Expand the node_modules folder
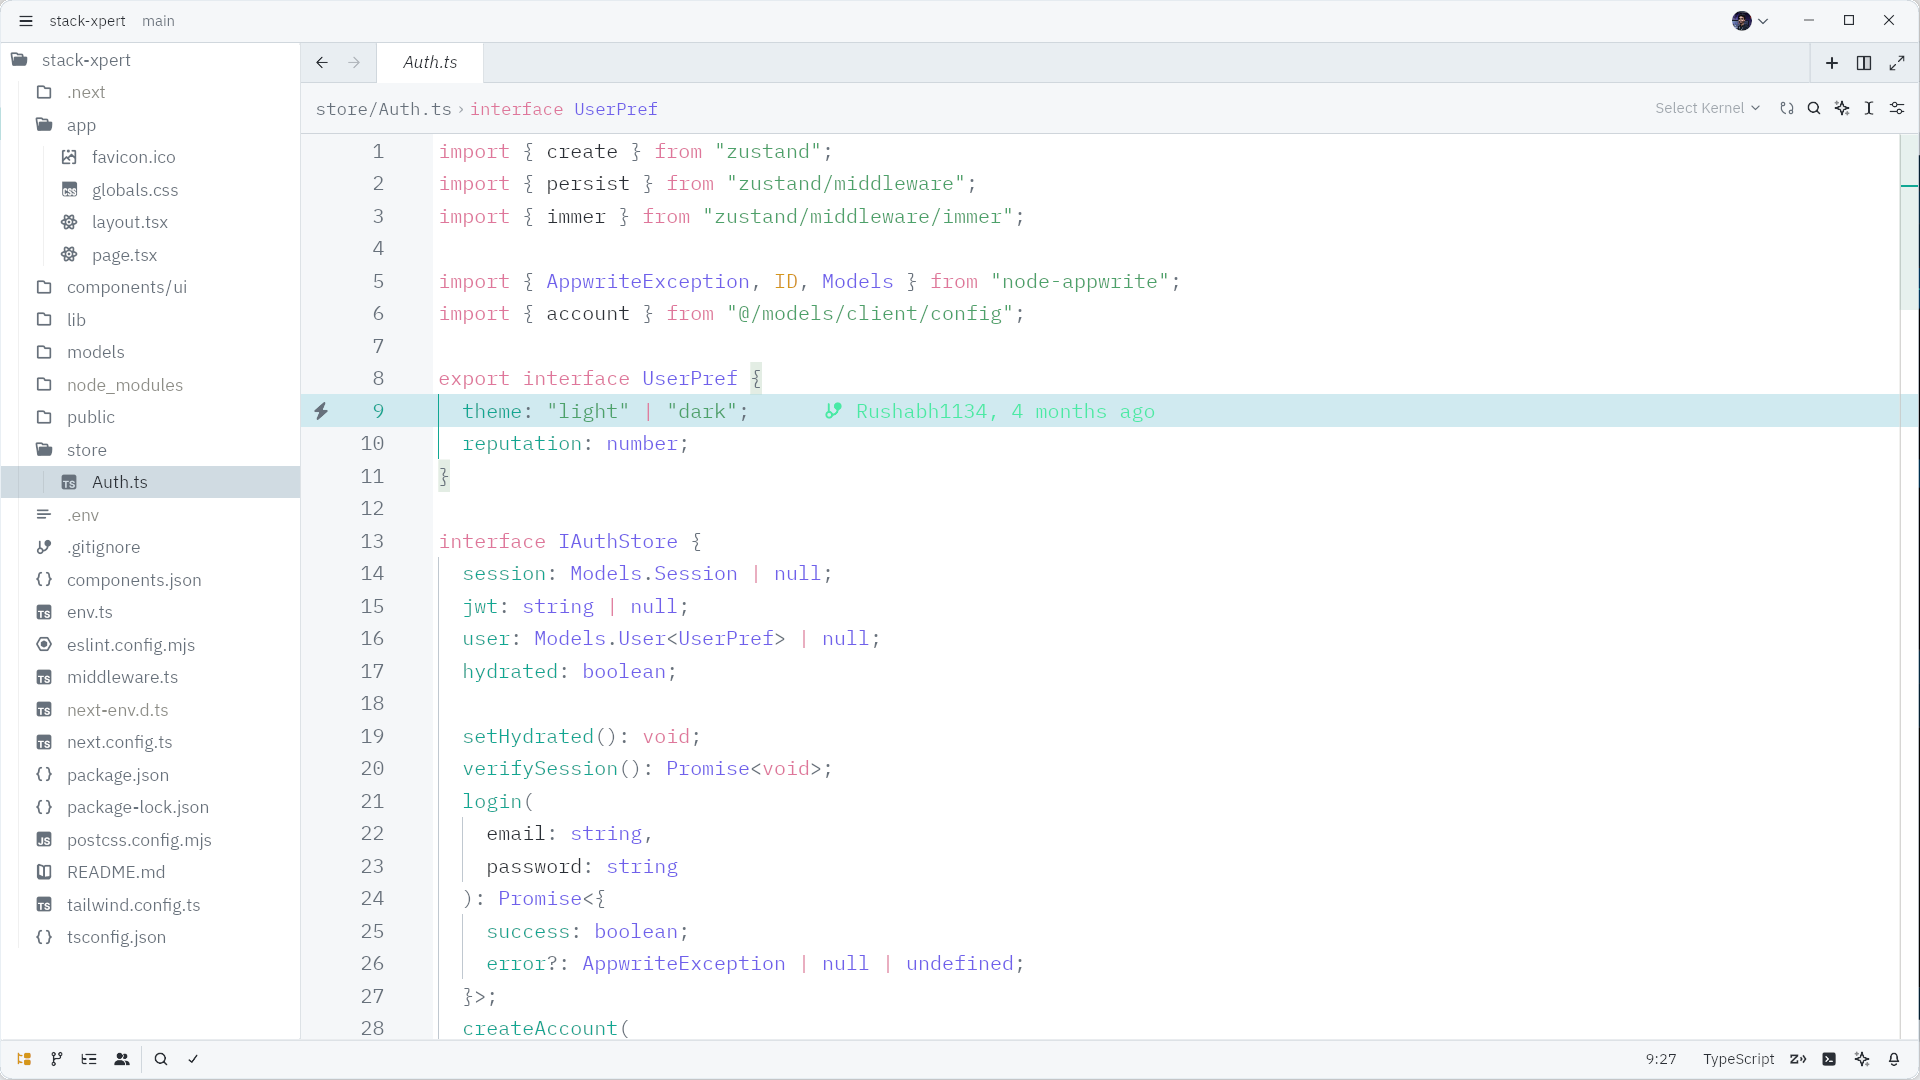Screen dimensions: 1920x1080 click(150, 385)
